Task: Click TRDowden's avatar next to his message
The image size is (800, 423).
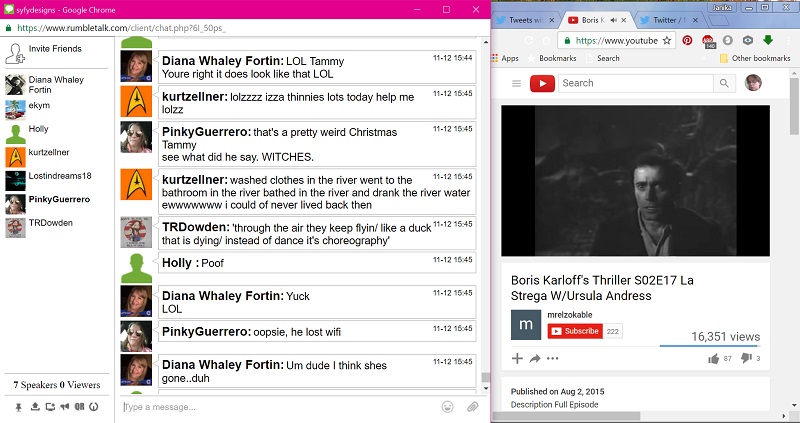Action: tap(136, 232)
